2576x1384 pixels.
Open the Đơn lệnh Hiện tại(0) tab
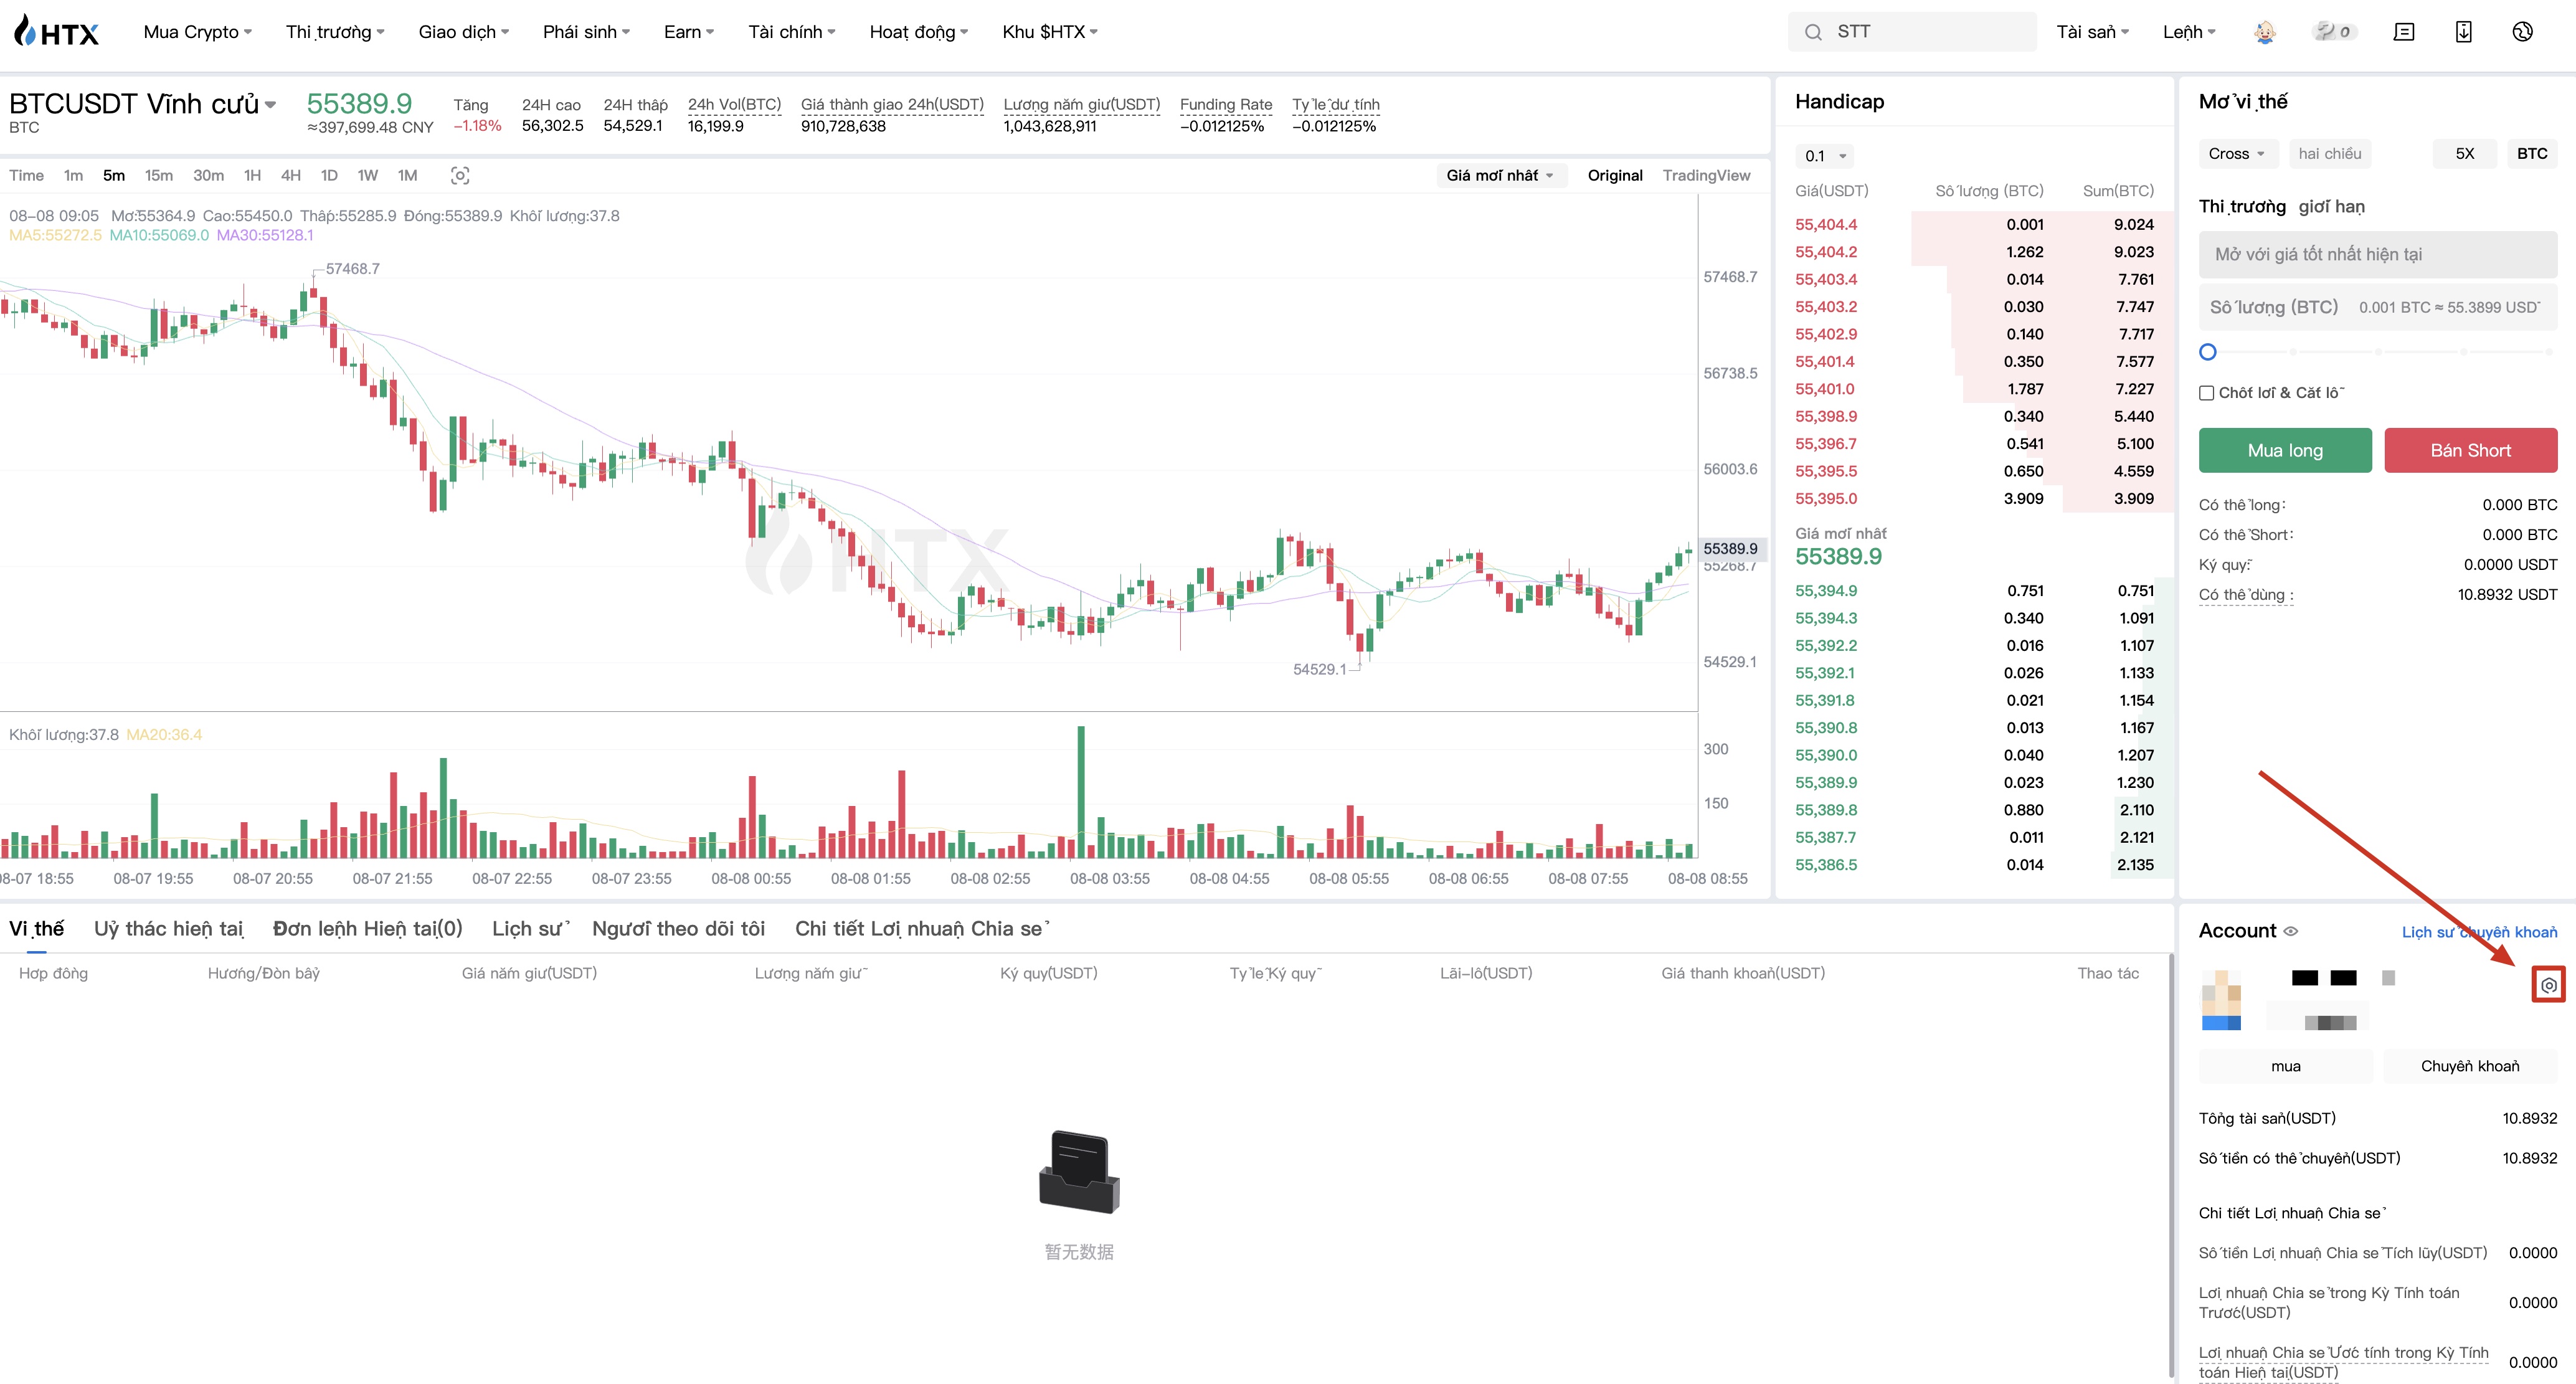coord(367,929)
